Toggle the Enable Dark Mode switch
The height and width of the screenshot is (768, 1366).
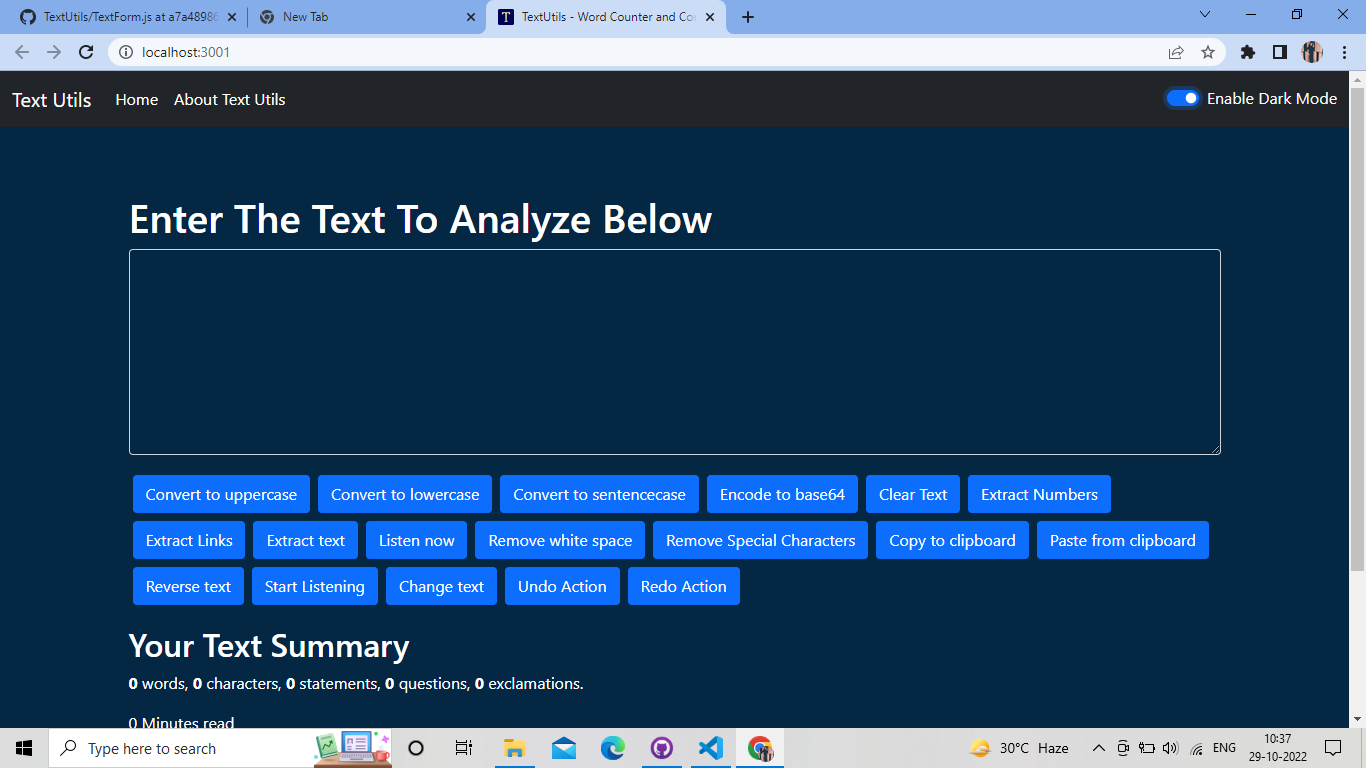tap(1182, 98)
